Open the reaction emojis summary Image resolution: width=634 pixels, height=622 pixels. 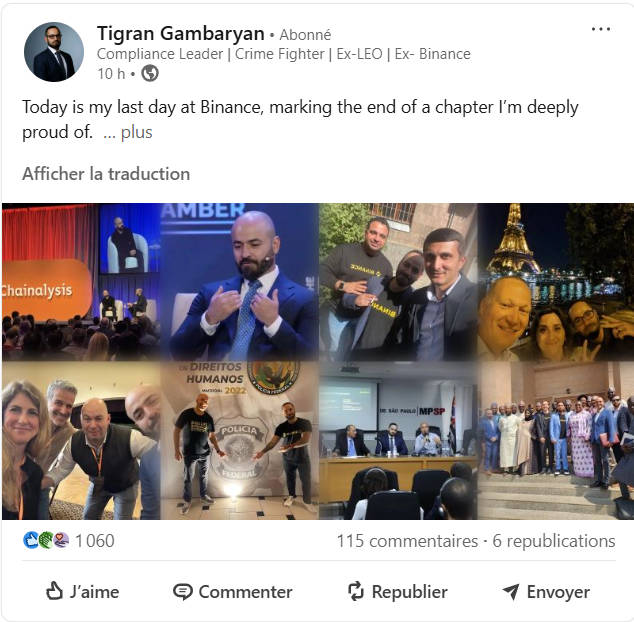46,540
